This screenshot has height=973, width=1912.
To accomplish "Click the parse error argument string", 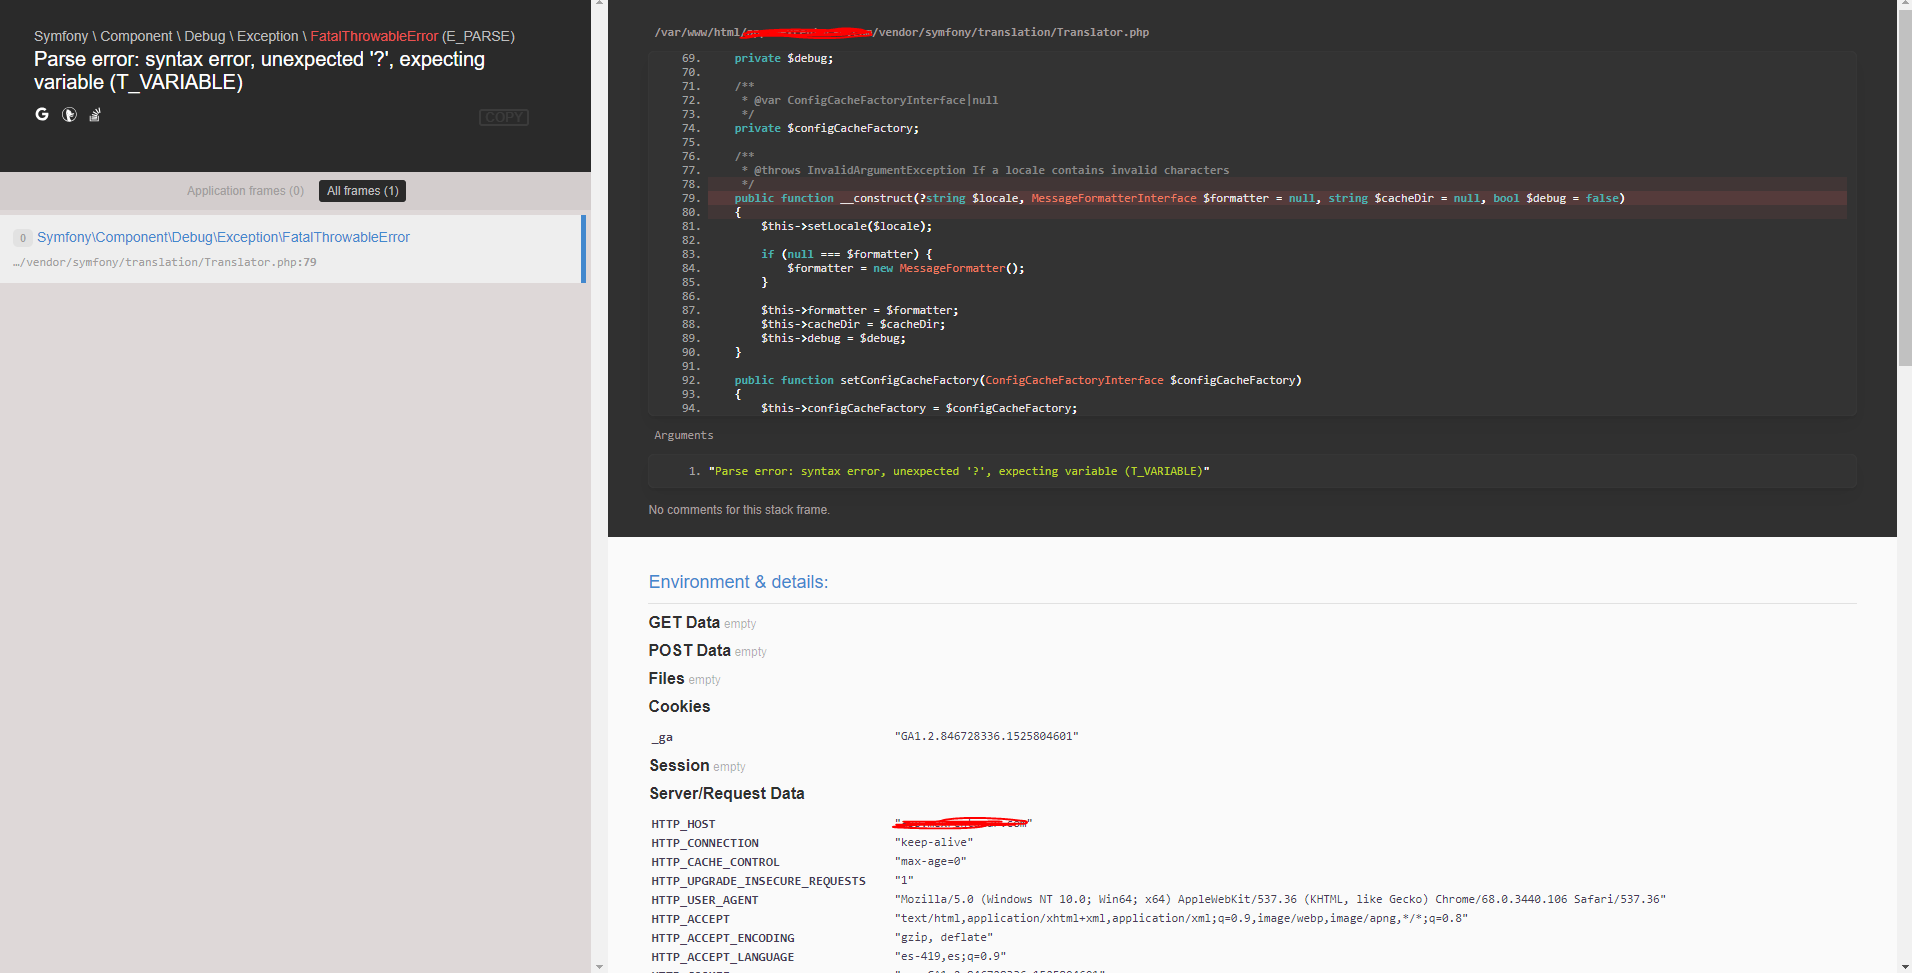I will (x=959, y=471).
